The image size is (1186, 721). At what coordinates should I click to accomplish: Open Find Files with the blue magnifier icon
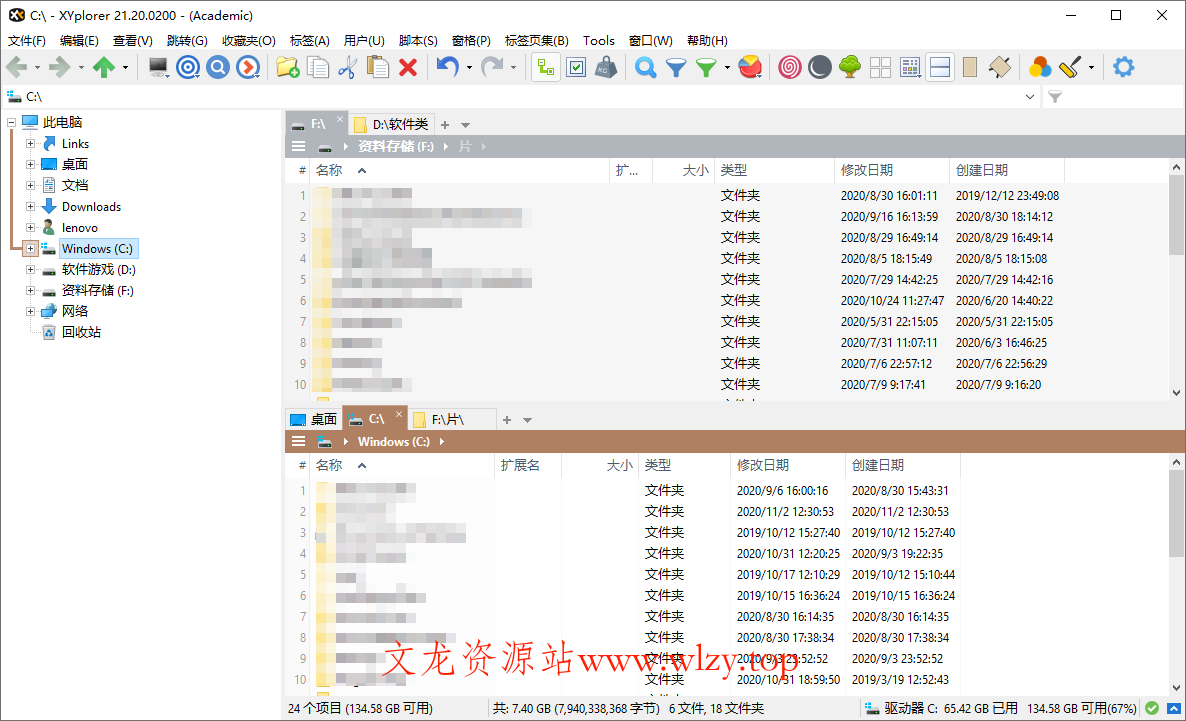[645, 67]
